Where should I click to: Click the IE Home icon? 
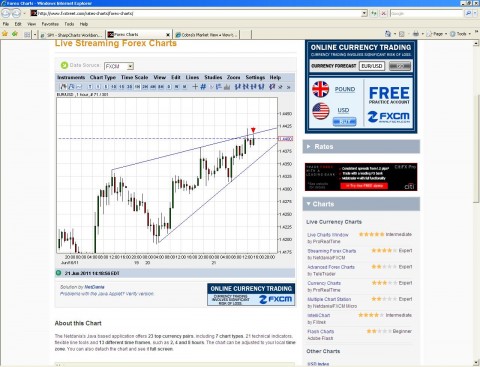pyautogui.click(x=388, y=34)
